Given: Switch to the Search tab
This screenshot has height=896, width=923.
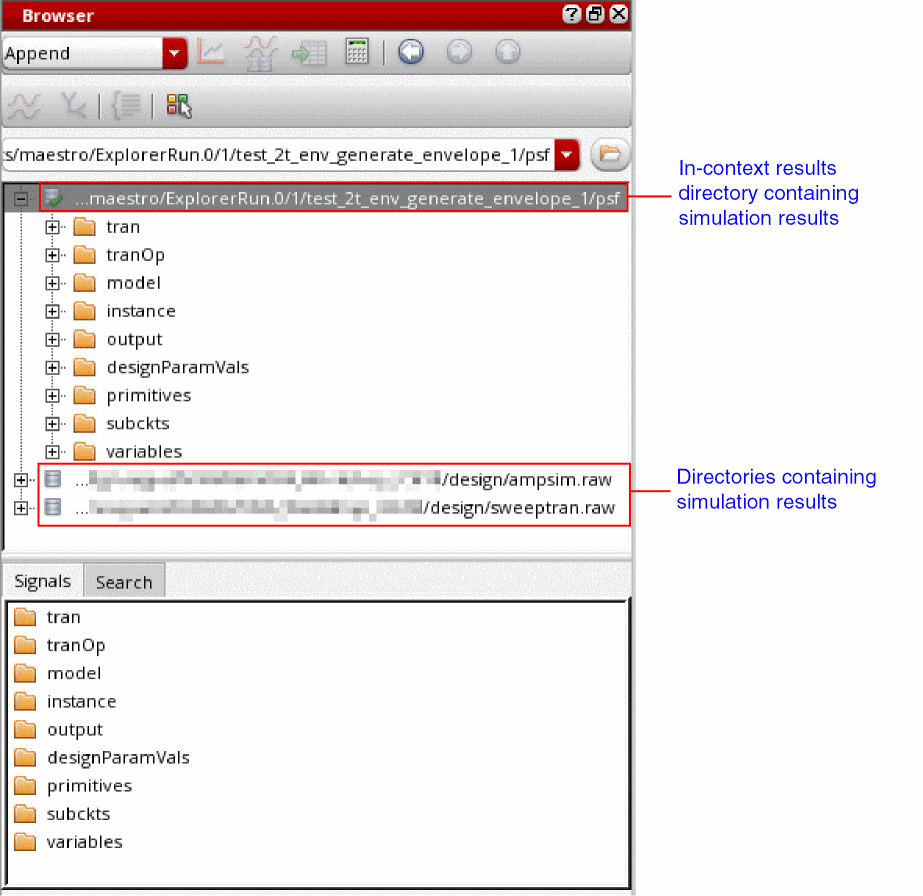Looking at the screenshot, I should click(x=124, y=582).
